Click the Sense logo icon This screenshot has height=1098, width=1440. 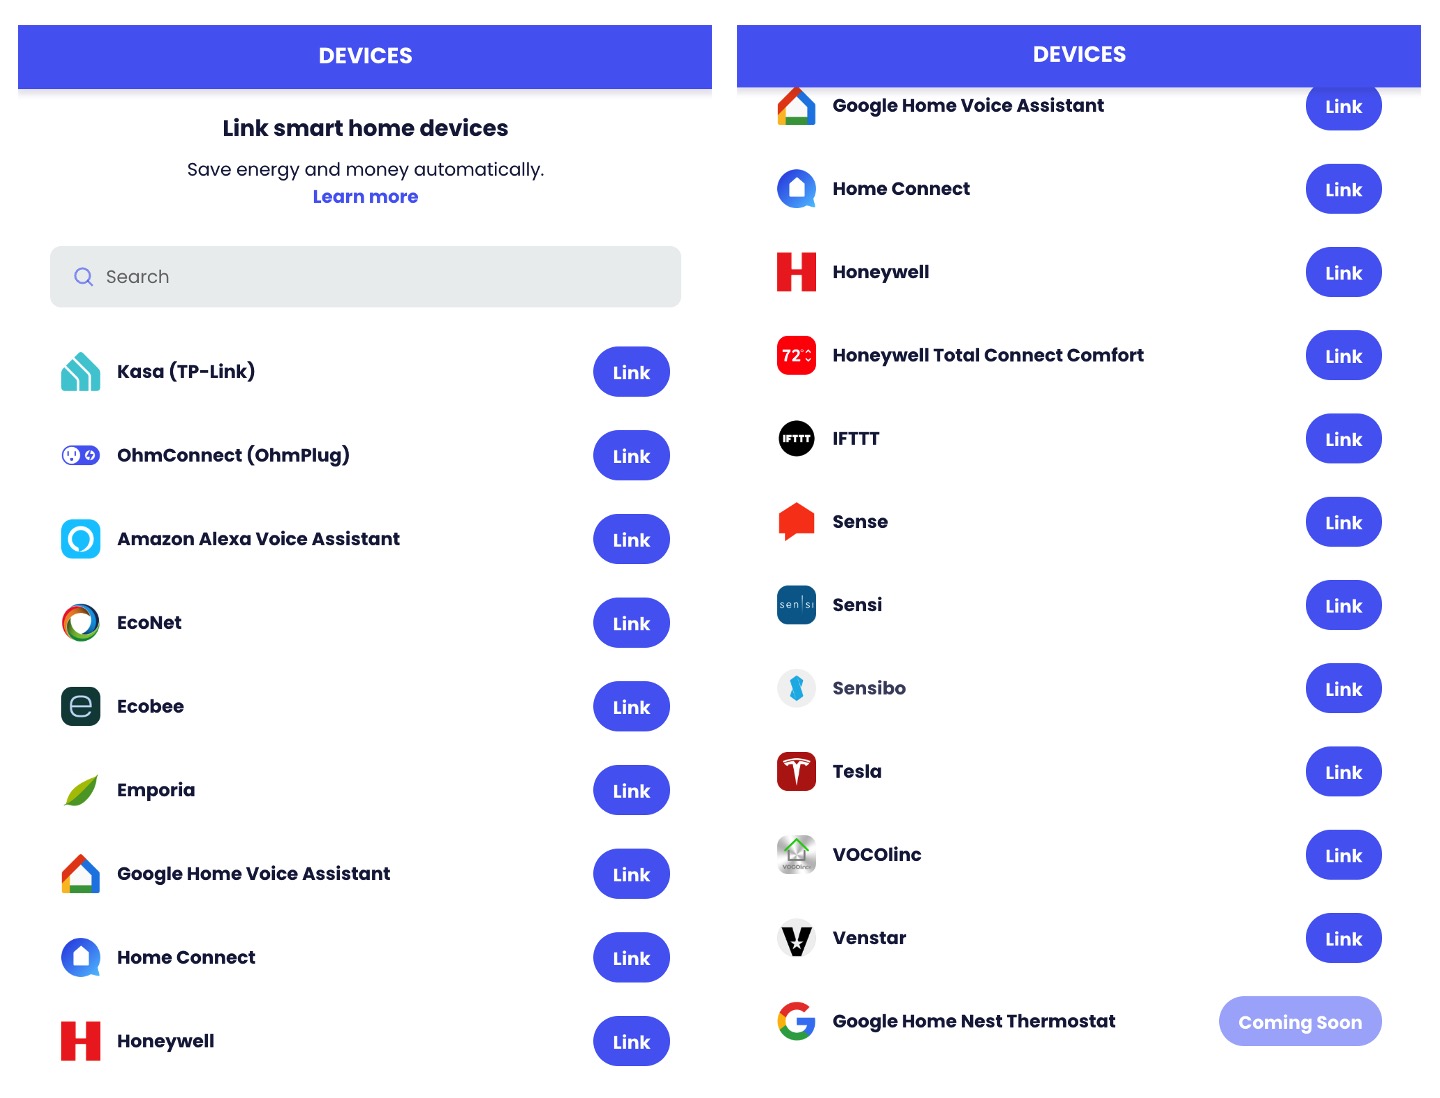796,521
